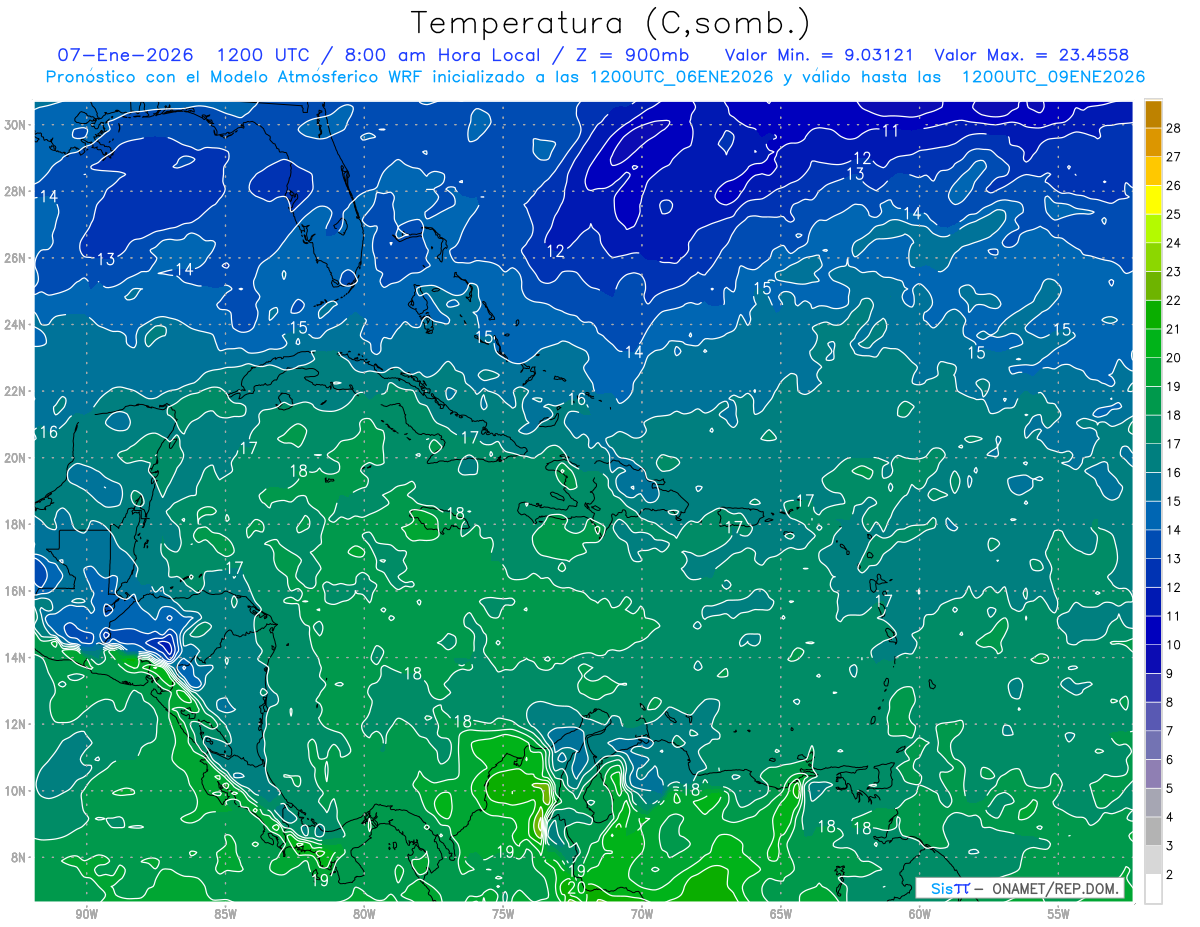The width and height of the screenshot is (1200, 927).
Task: Click 'Valor Max. = 23.4558' in the header
Action: coord(1032,55)
